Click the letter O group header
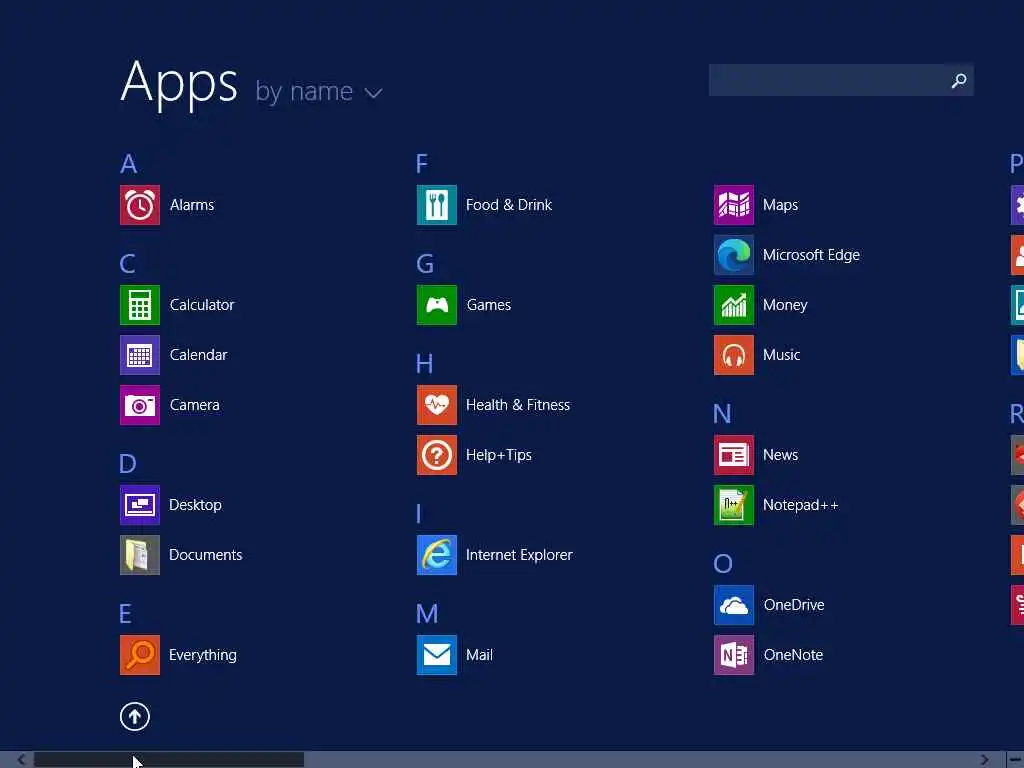 coord(723,564)
